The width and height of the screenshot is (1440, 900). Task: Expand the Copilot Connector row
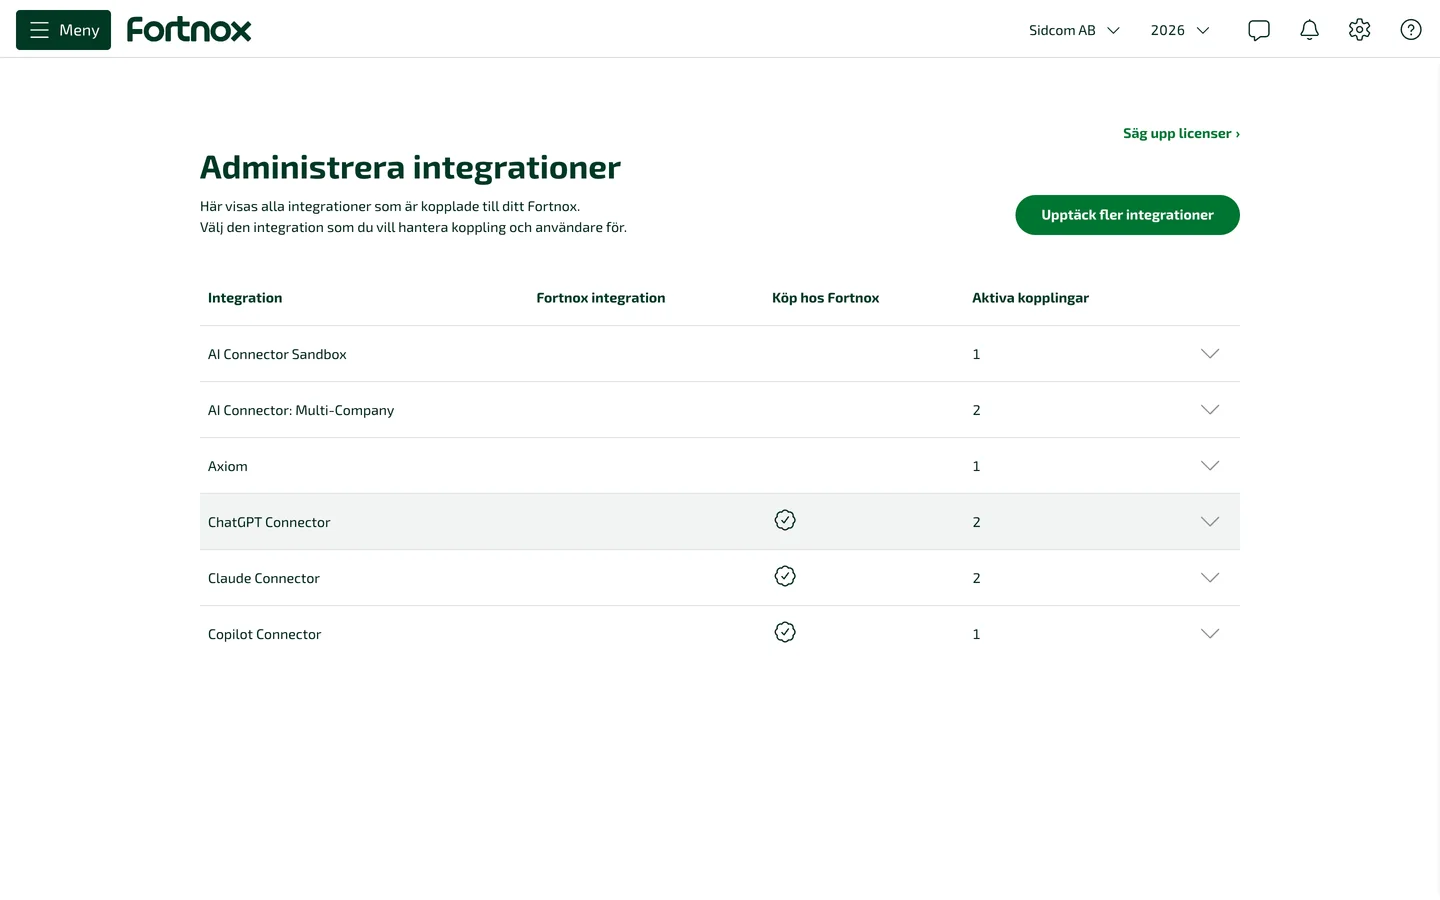click(x=1210, y=634)
